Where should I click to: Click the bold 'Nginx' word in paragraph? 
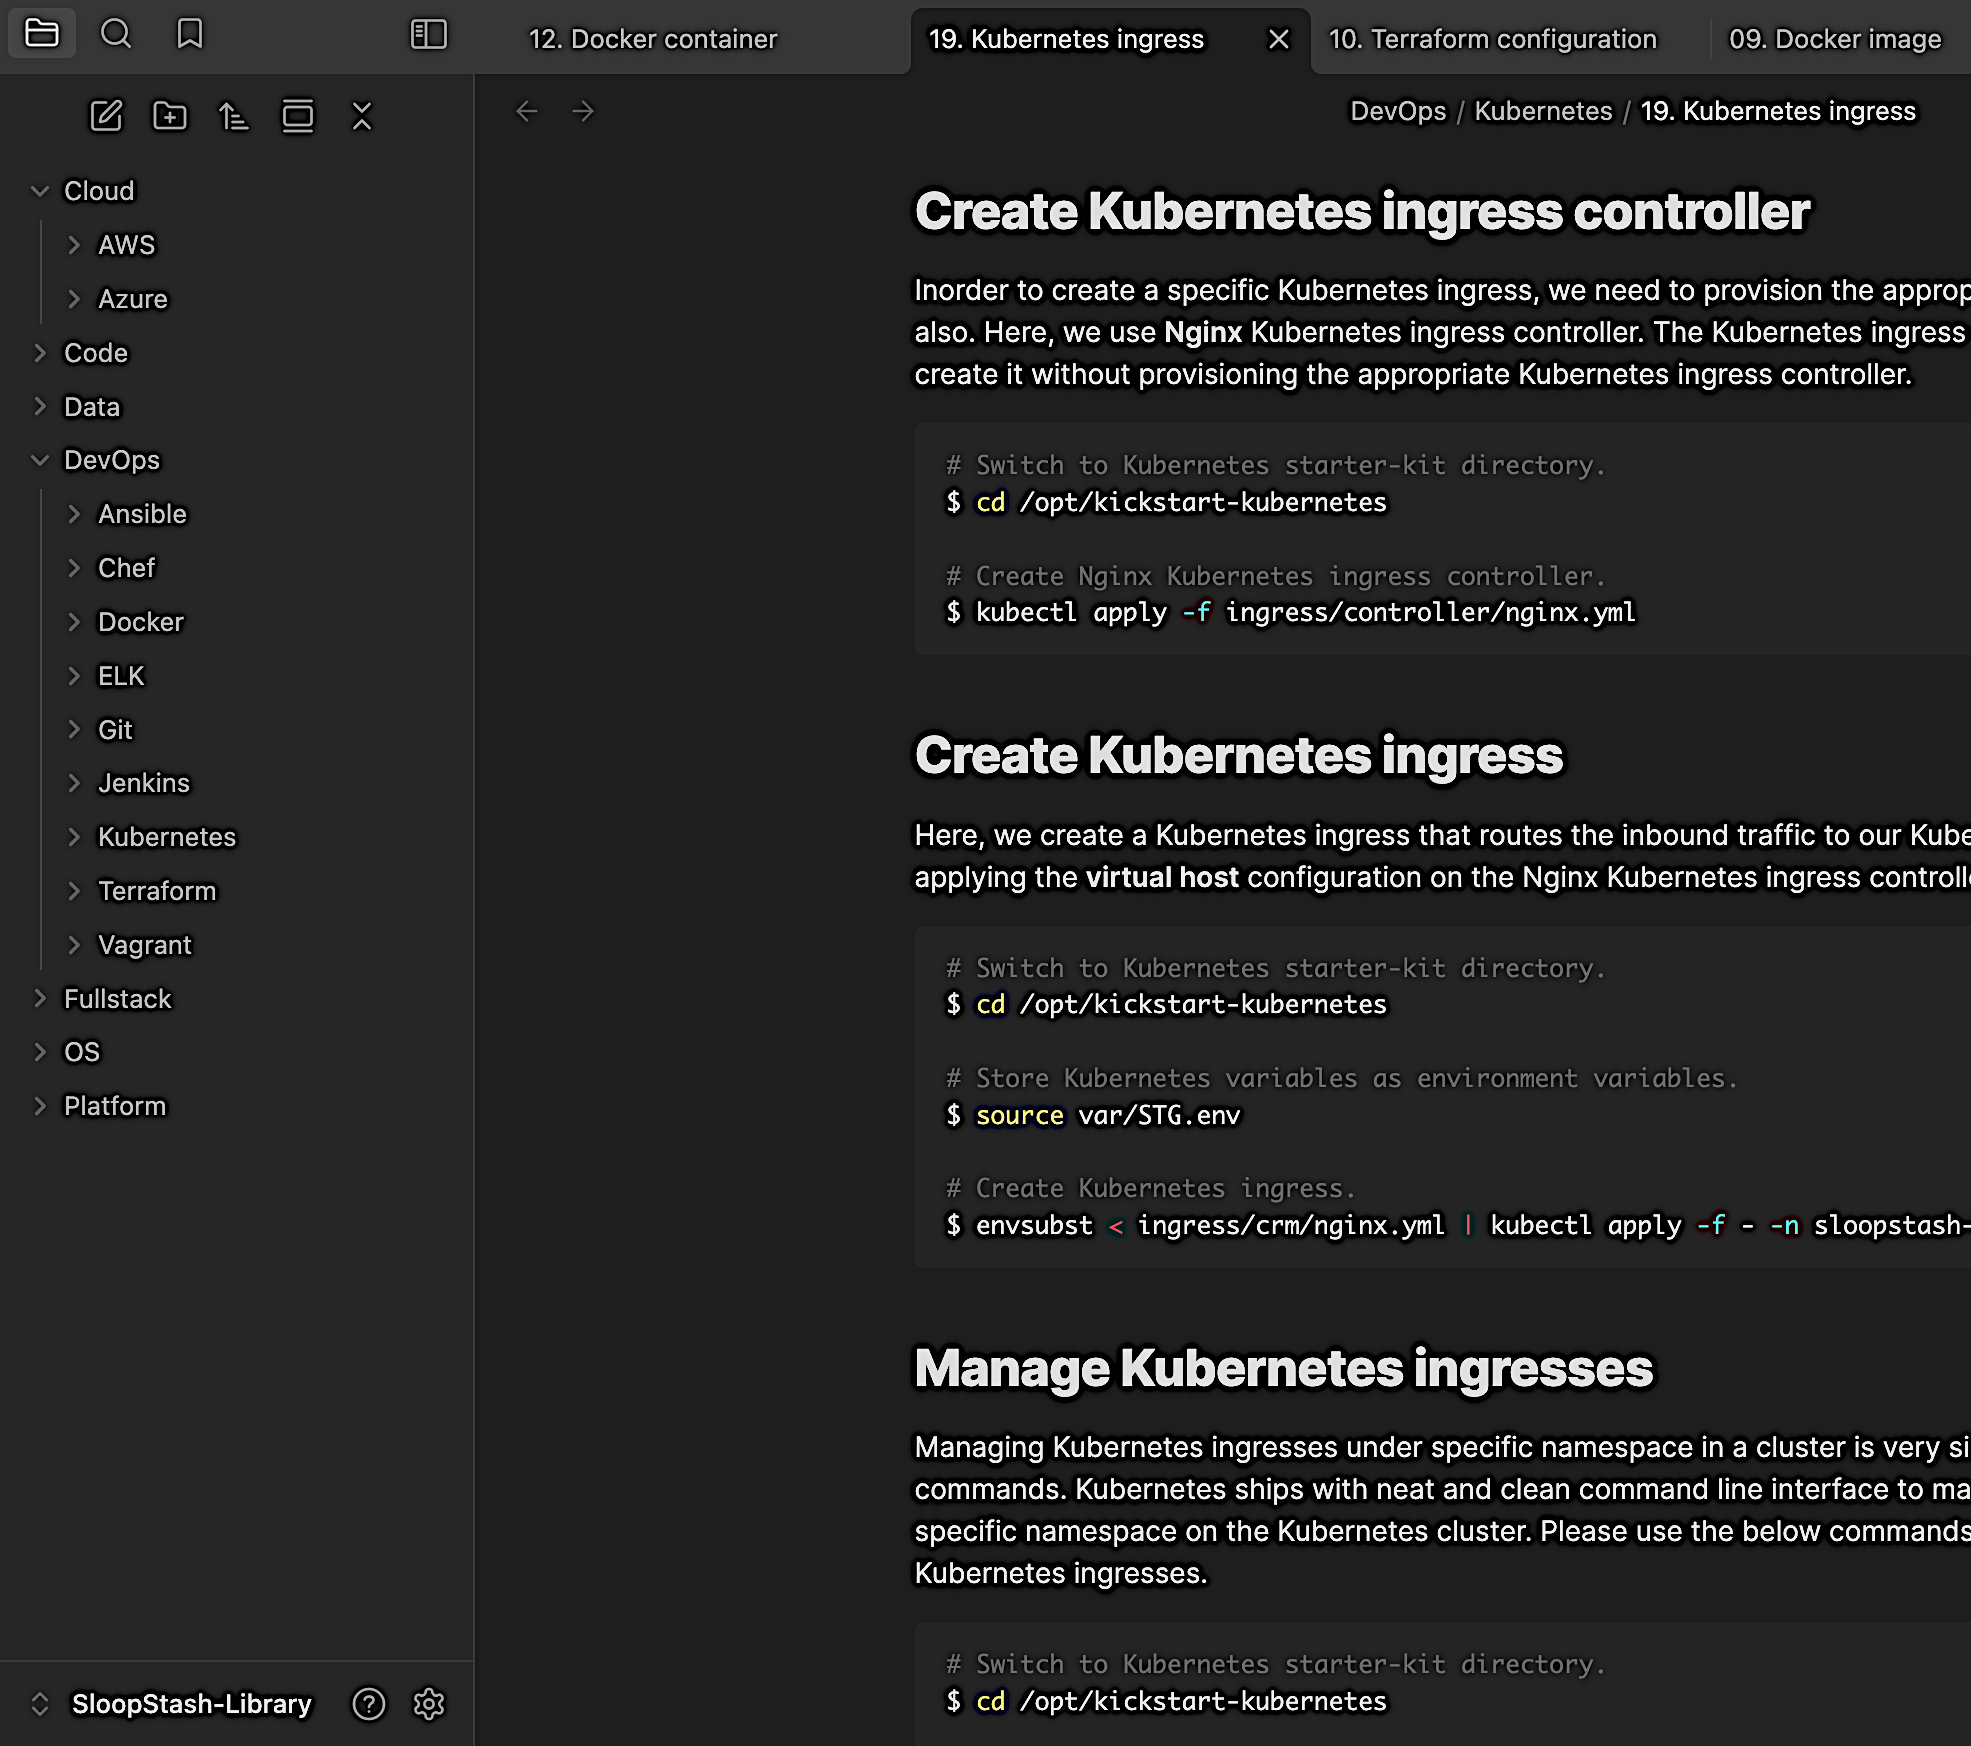[x=1203, y=332]
